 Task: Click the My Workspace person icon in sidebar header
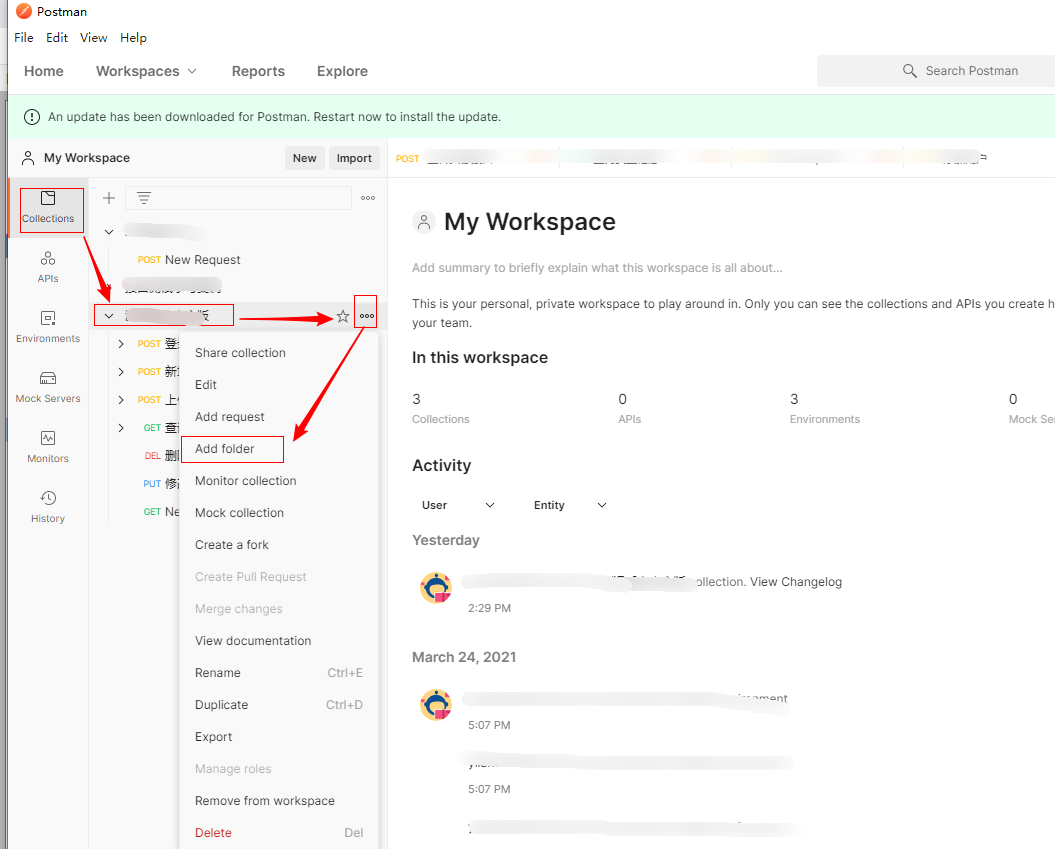[28, 158]
